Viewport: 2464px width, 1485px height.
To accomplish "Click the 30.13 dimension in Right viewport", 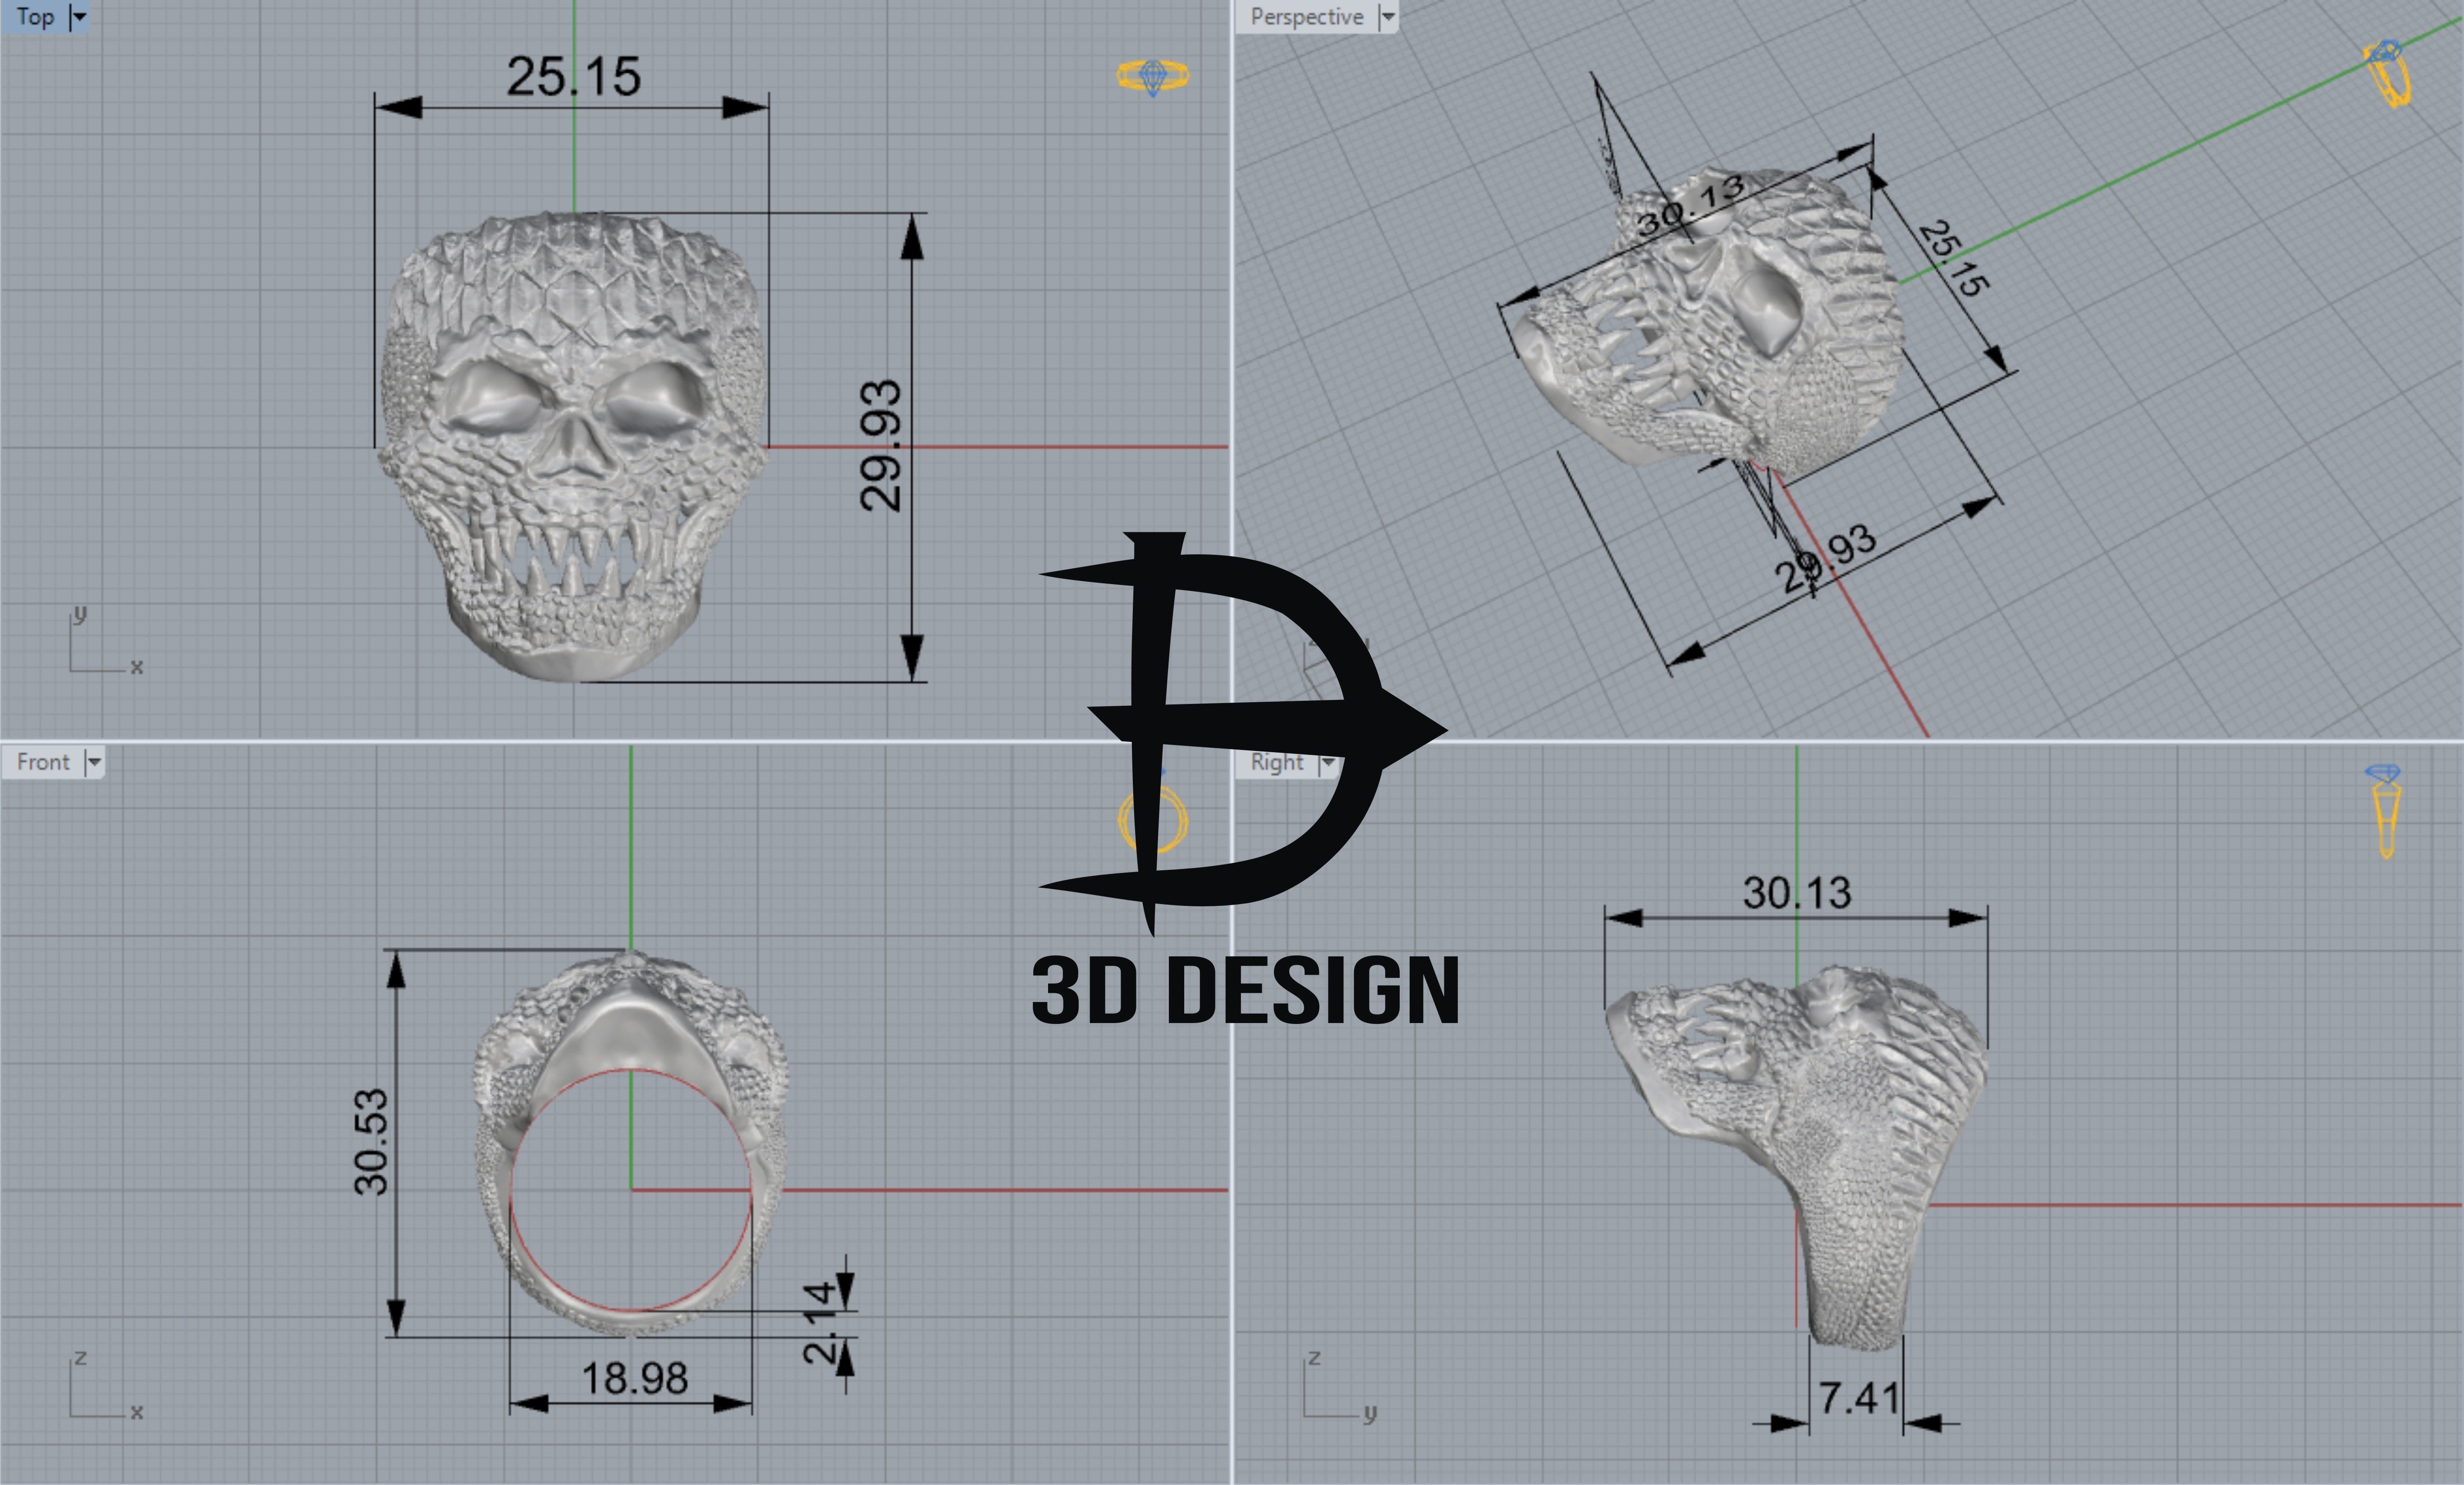I will [x=1797, y=893].
